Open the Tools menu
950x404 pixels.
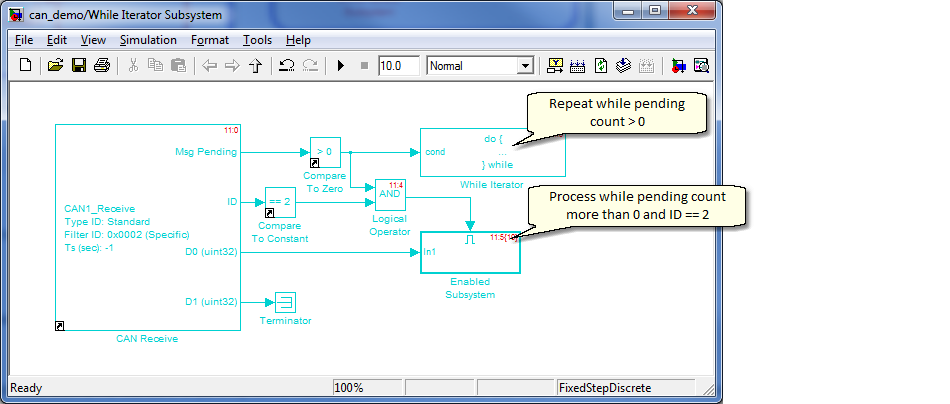pyautogui.click(x=257, y=40)
